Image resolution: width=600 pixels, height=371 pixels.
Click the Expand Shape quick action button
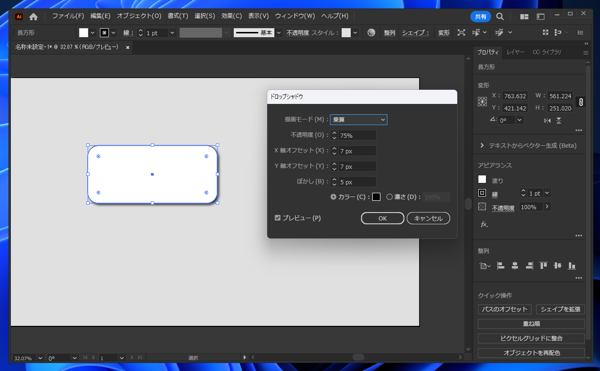[560, 309]
